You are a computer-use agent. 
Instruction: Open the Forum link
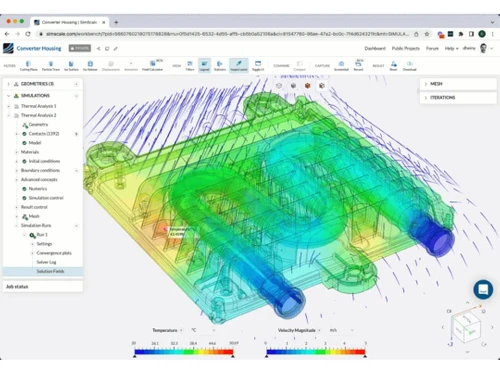[432, 48]
